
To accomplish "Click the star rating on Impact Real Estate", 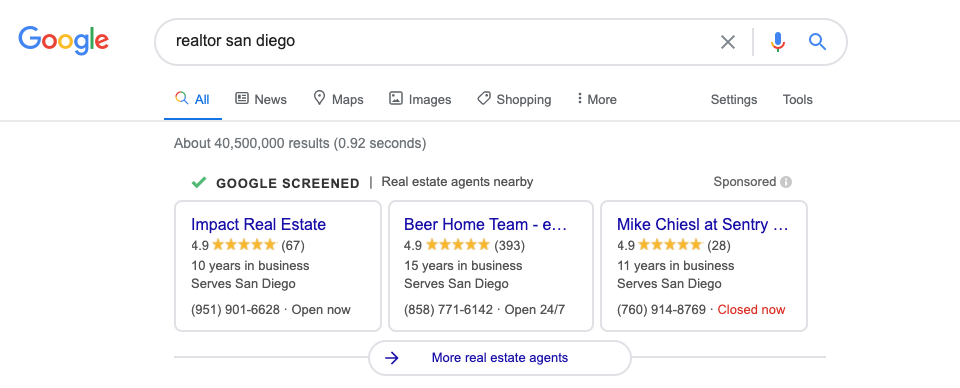I will pyautogui.click(x=244, y=245).
